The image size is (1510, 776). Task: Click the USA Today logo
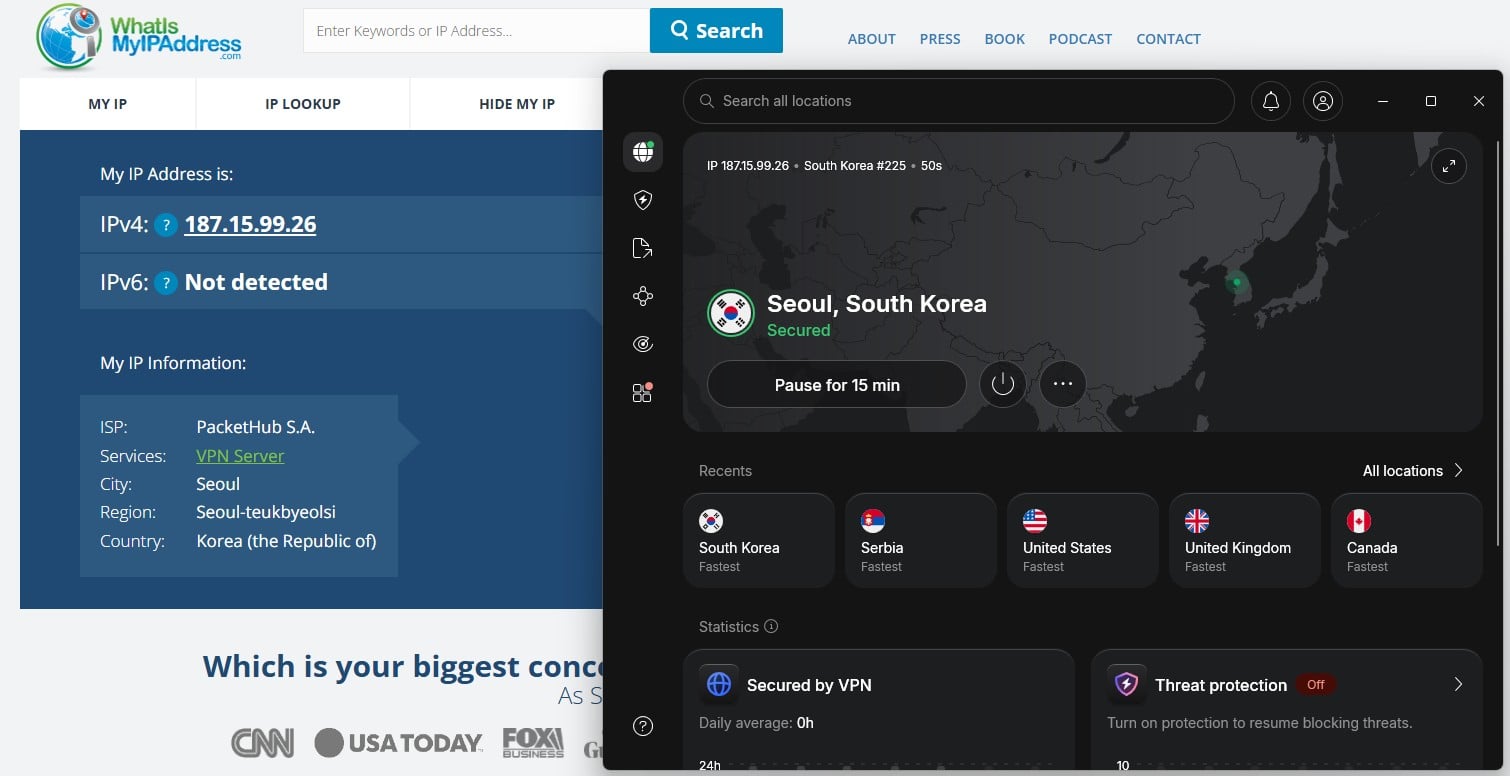pyautogui.click(x=399, y=743)
